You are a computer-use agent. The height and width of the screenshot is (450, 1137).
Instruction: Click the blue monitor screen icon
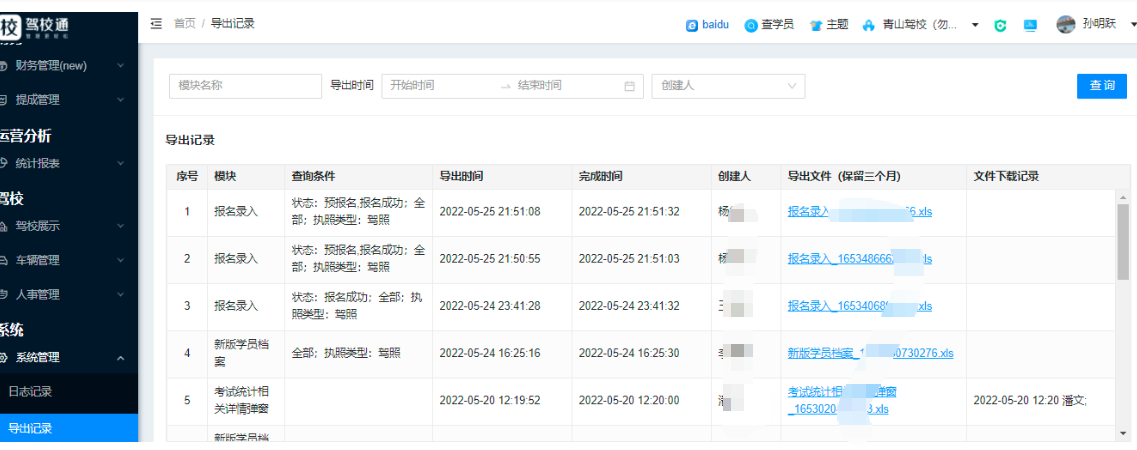(1030, 25)
